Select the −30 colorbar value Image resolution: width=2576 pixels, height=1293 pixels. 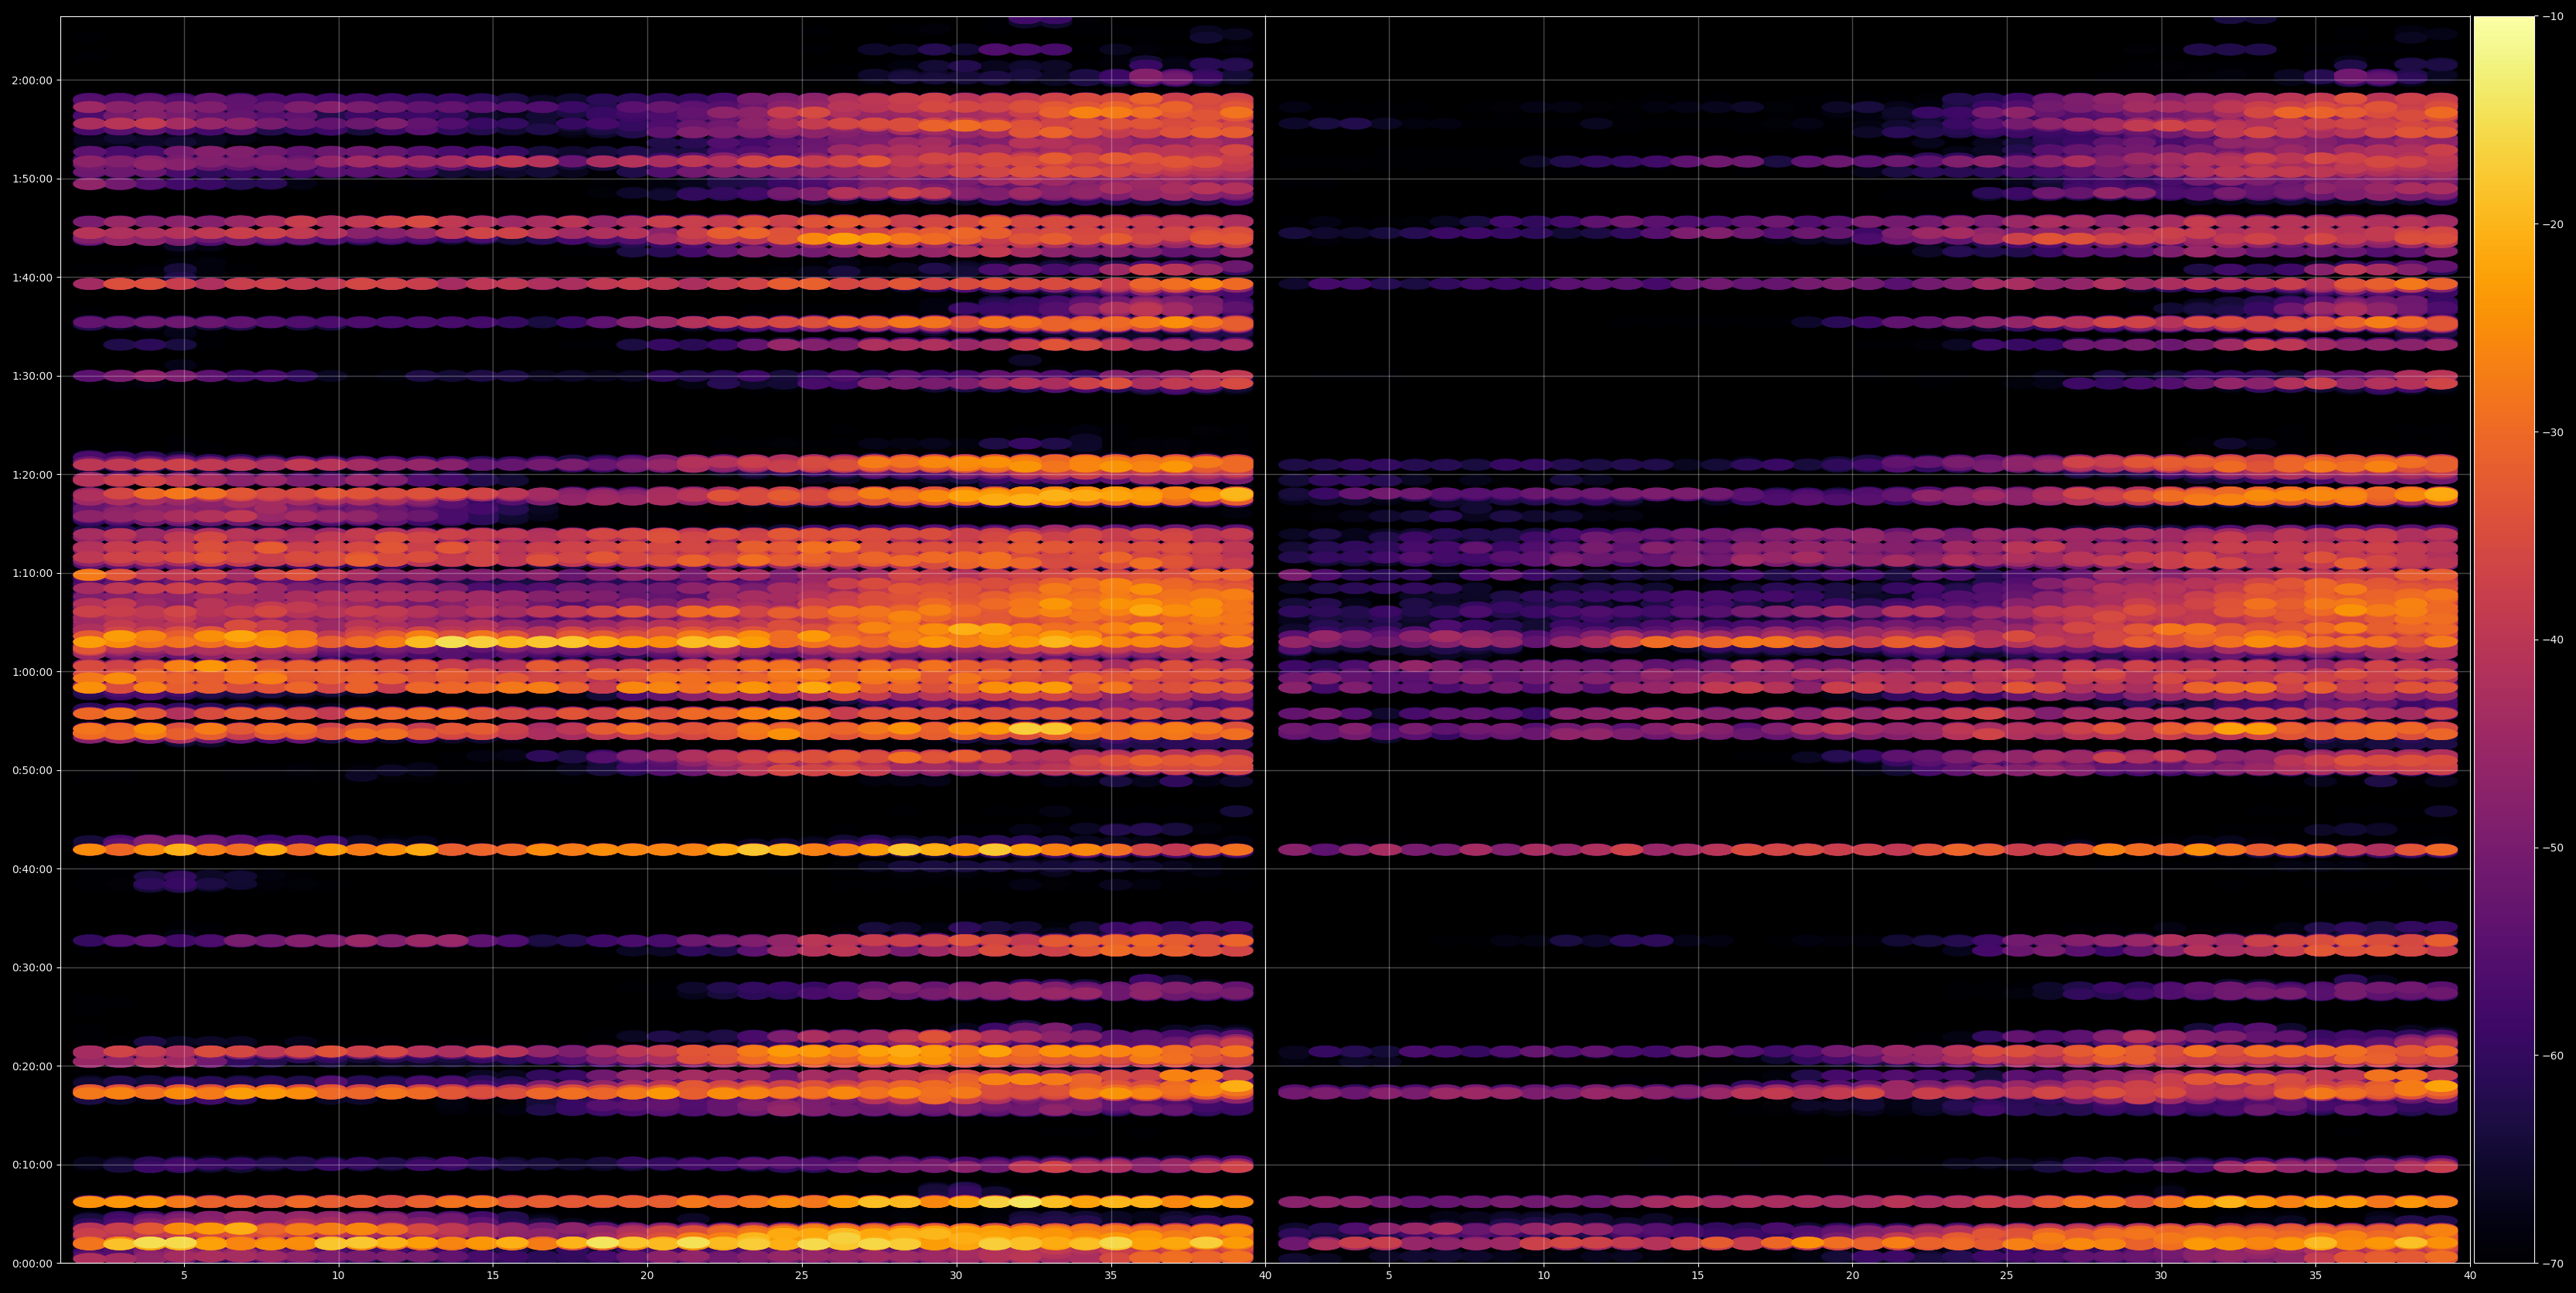point(2553,432)
